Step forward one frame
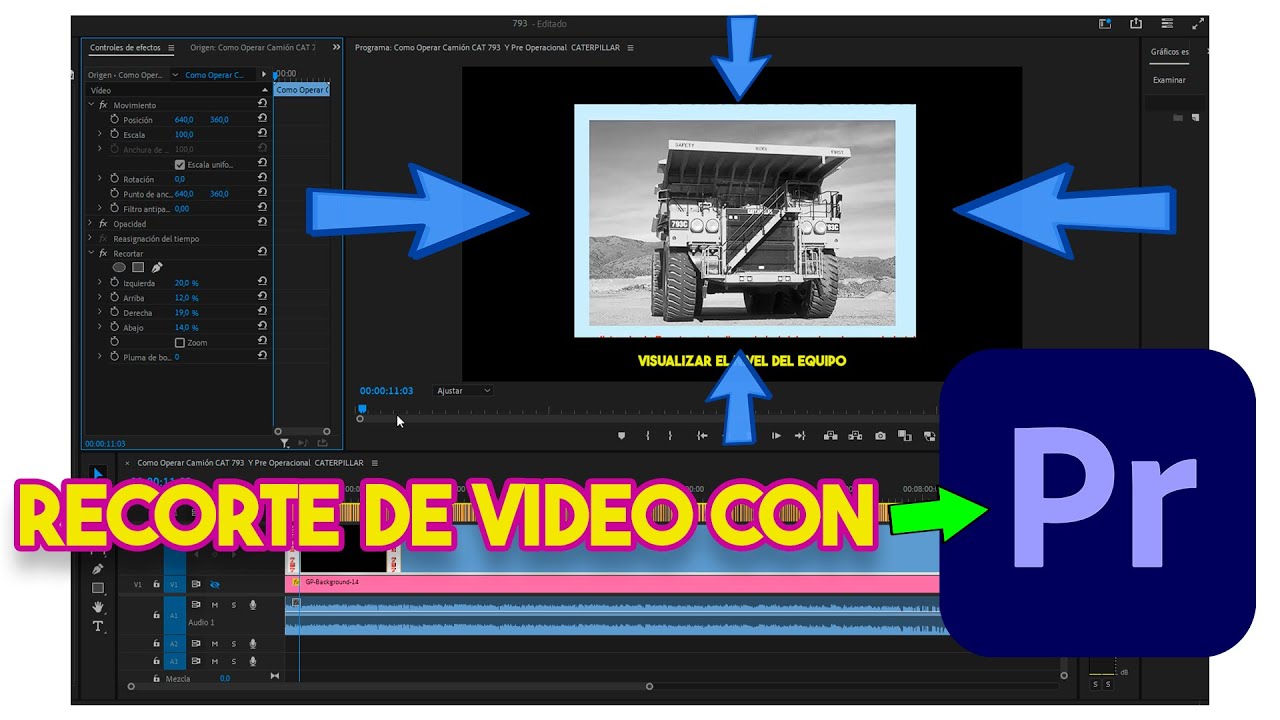The width and height of the screenshot is (1280, 720). coord(776,436)
